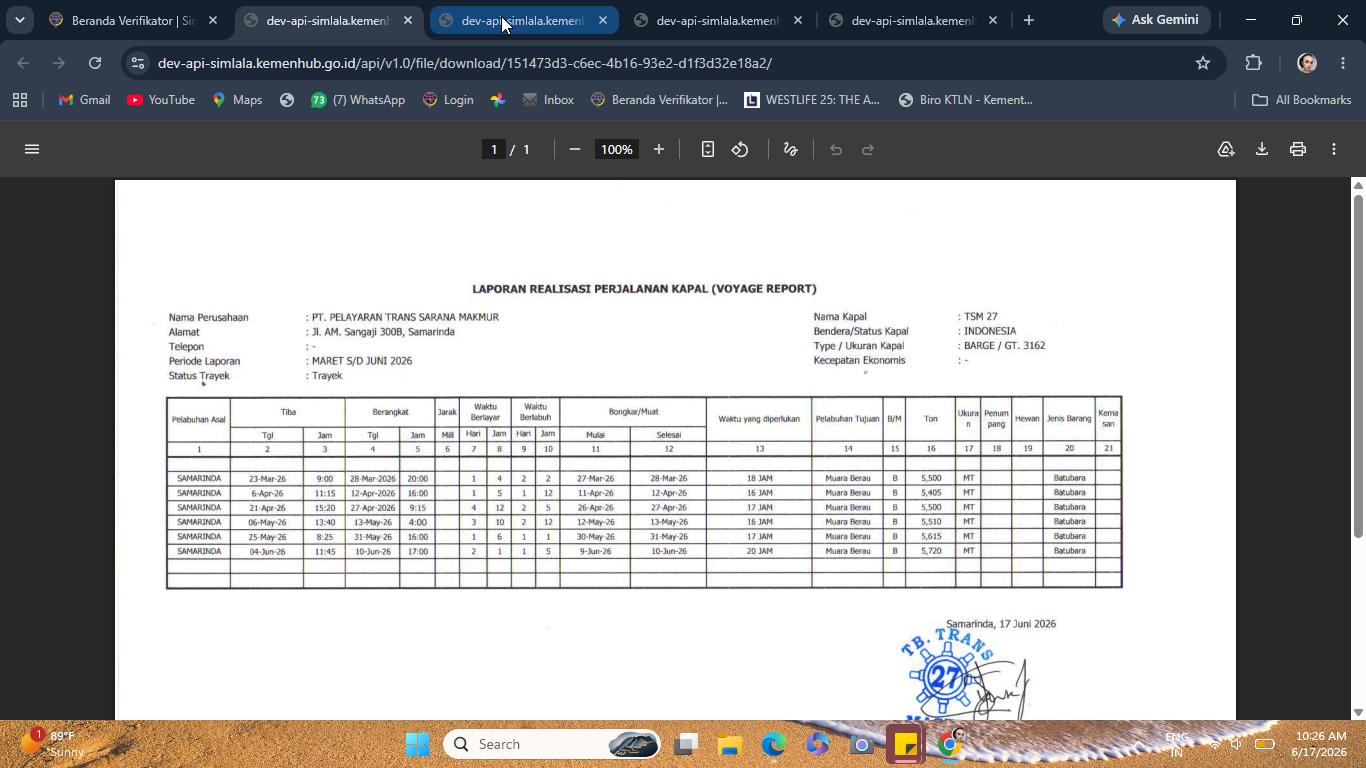Open the Chrome Extensions puzzle icon
The height and width of the screenshot is (768, 1366).
point(1254,63)
